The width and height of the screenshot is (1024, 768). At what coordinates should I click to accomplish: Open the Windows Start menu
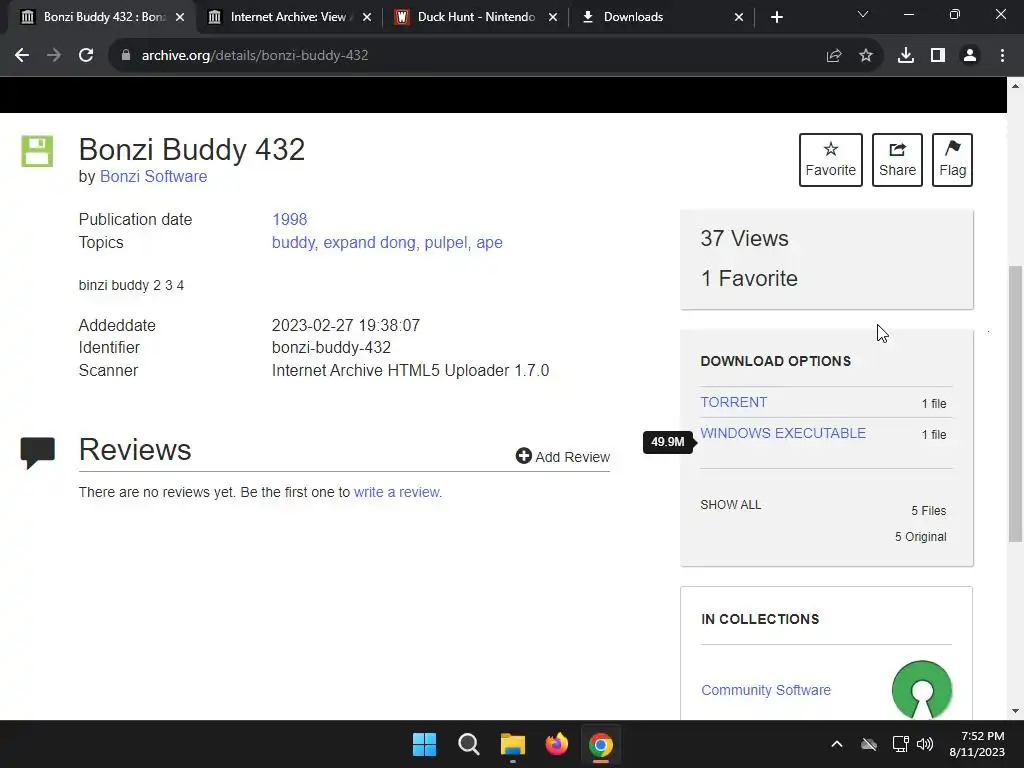point(424,744)
